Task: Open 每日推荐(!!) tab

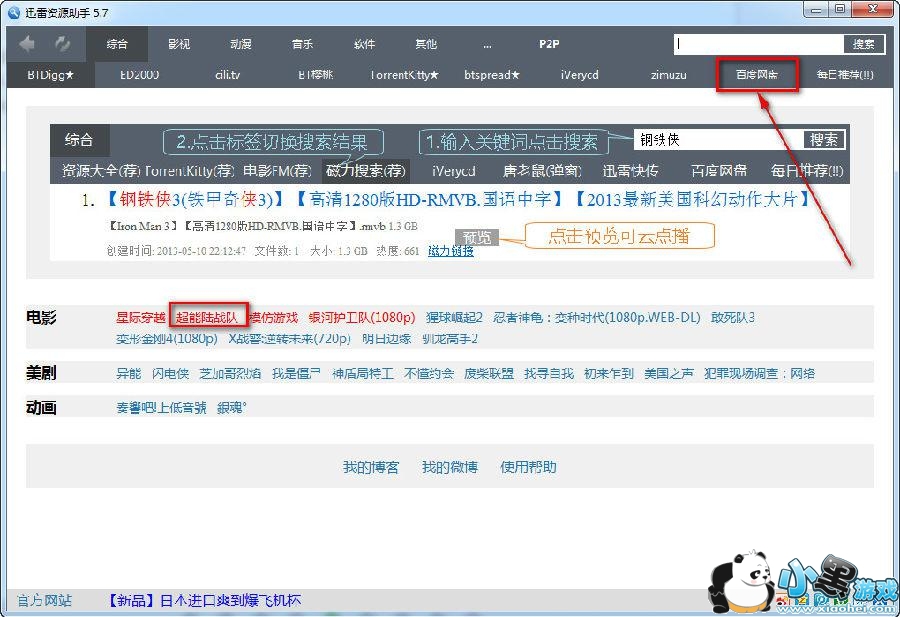Action: click(x=845, y=75)
